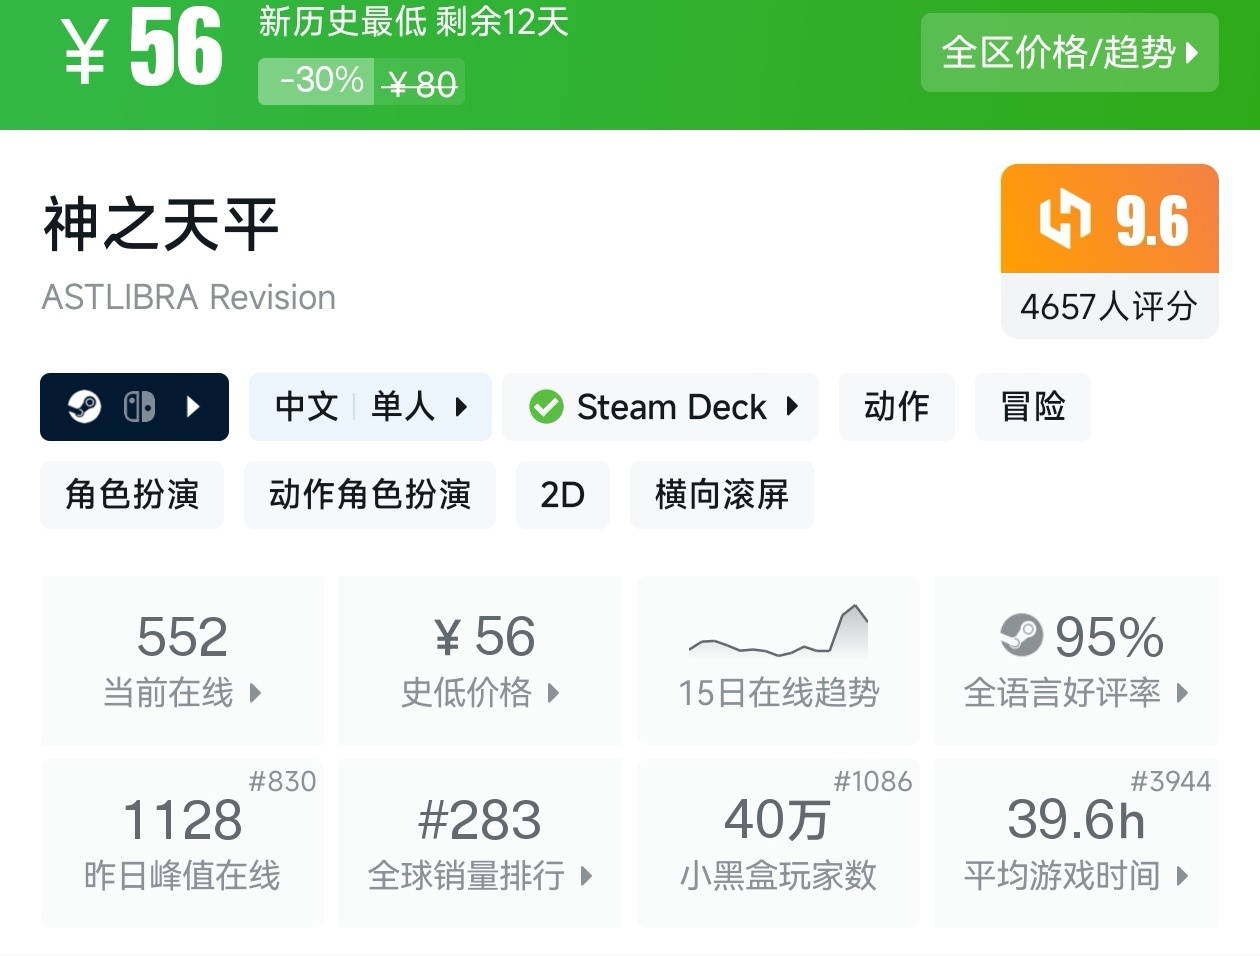1260x956 pixels.
Task: Open the 15-day online trend chart
Action: click(778, 659)
